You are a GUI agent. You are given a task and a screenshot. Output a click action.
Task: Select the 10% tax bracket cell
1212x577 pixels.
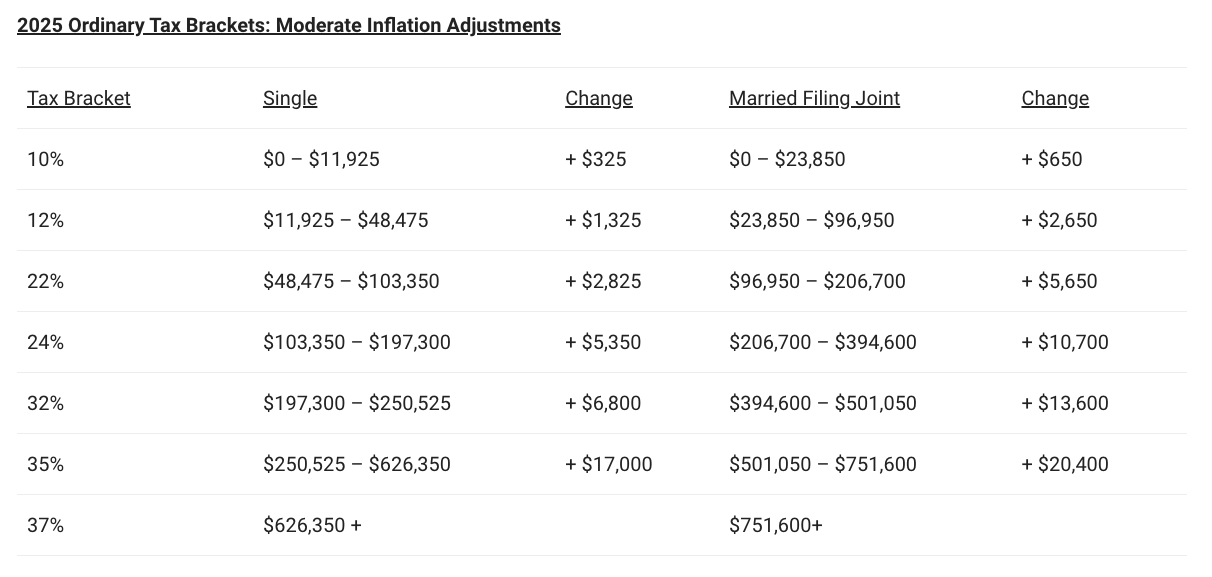[45, 159]
